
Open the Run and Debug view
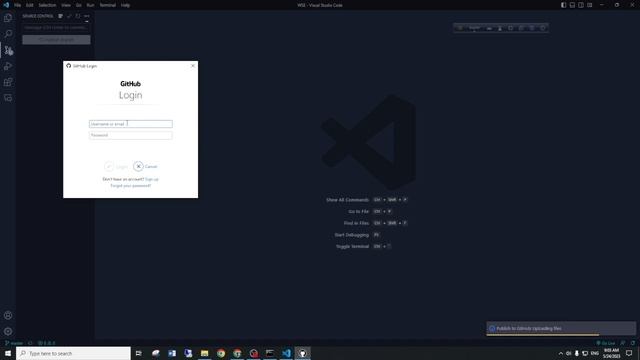[8, 66]
